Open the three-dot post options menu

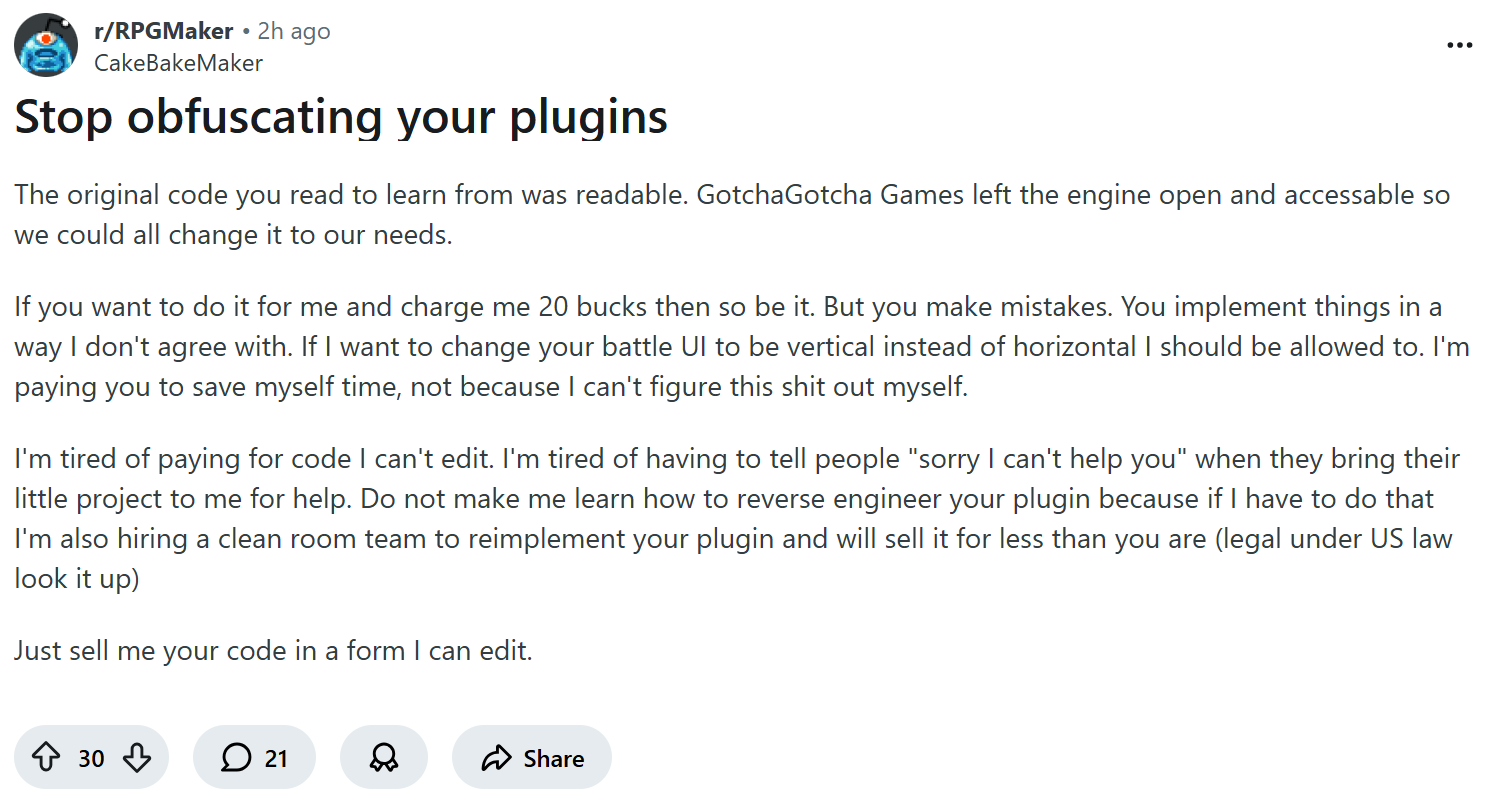1460,46
